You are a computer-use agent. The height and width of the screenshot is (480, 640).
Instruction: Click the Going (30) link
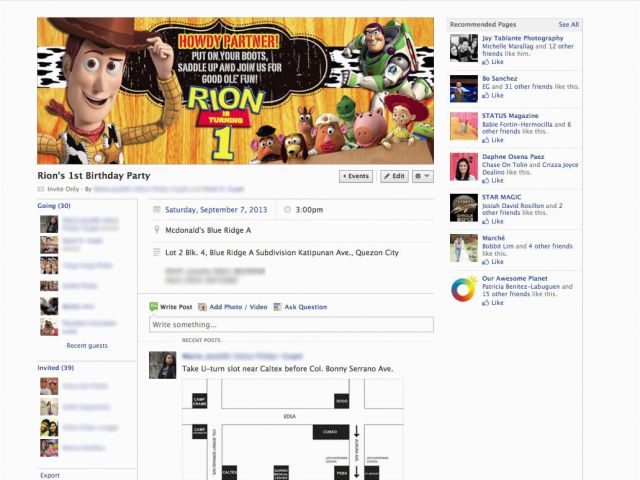pos(54,206)
